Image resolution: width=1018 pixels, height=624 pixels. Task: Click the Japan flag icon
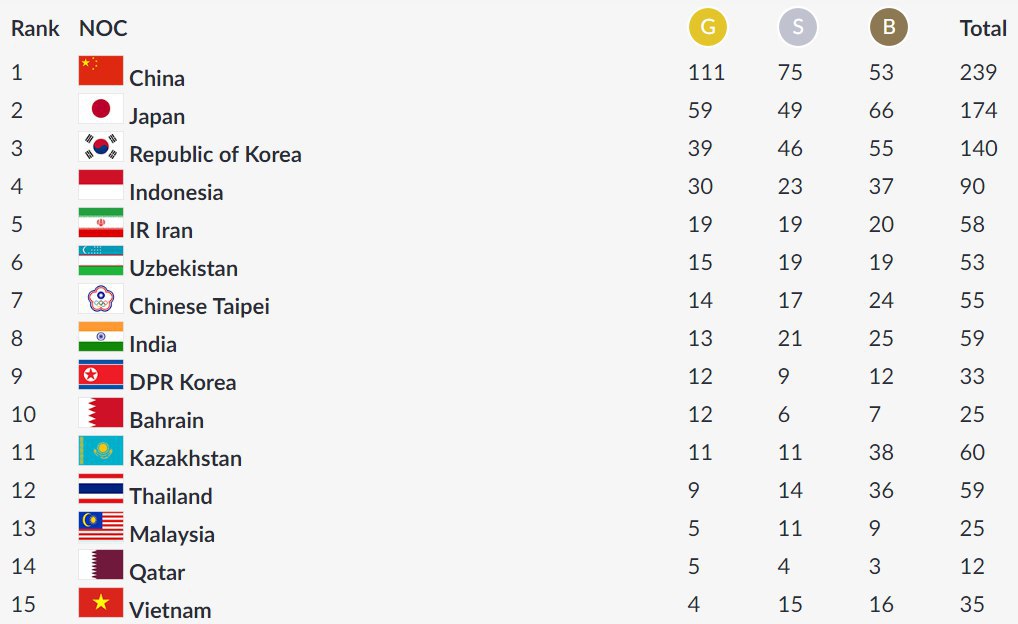tap(101, 109)
